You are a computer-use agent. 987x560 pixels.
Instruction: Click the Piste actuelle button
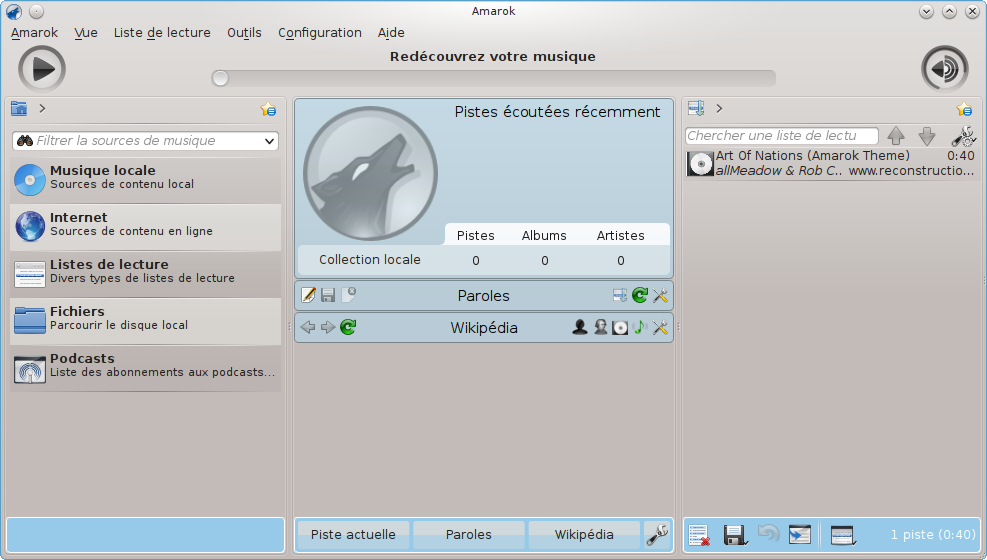(x=353, y=535)
